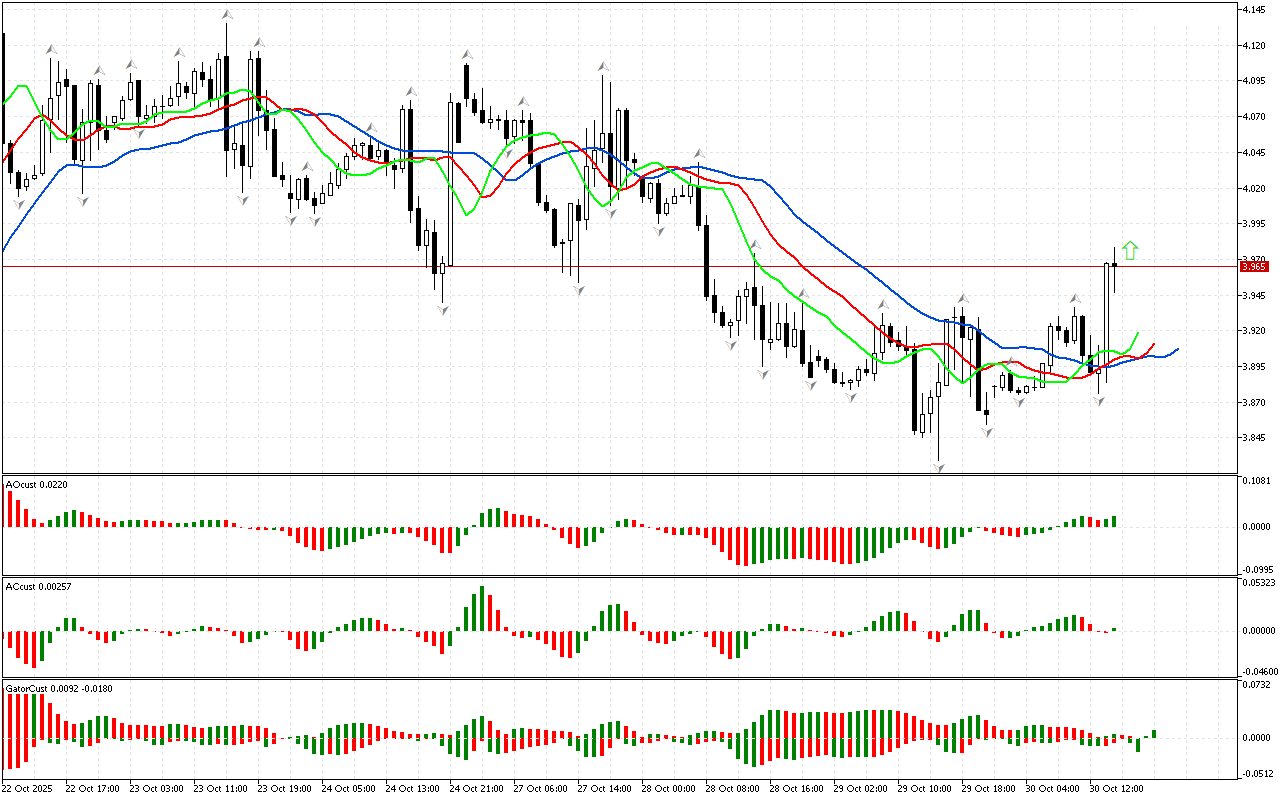Select the AOcust 0.0220 indicator label
Image resolution: width=1280 pixels, height=800 pixels.
pyautogui.click(x=37, y=485)
